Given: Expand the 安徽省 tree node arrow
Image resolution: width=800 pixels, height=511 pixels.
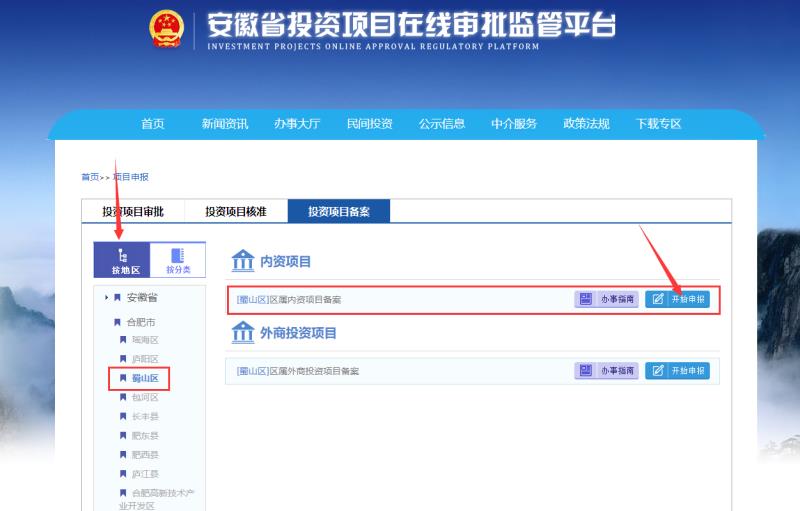Looking at the screenshot, I should click(107, 298).
